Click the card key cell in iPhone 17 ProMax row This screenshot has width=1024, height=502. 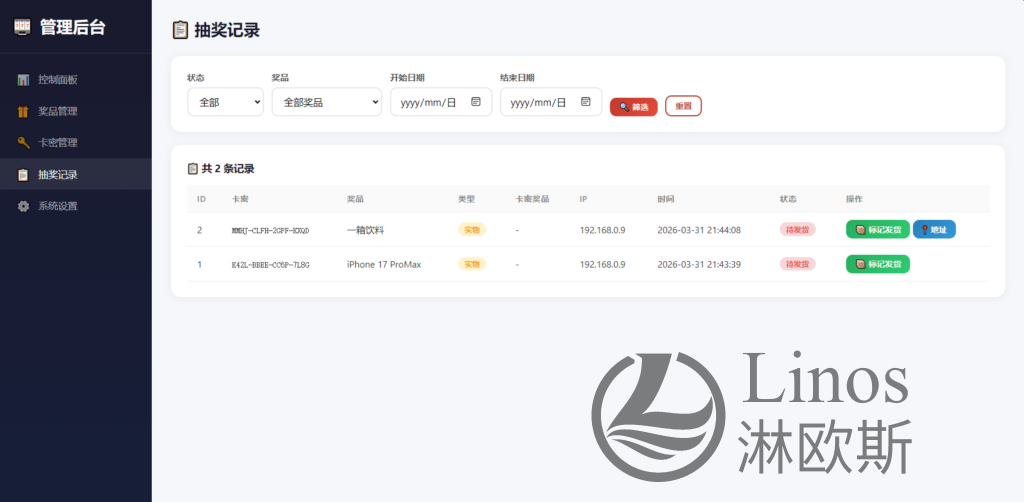(x=270, y=265)
